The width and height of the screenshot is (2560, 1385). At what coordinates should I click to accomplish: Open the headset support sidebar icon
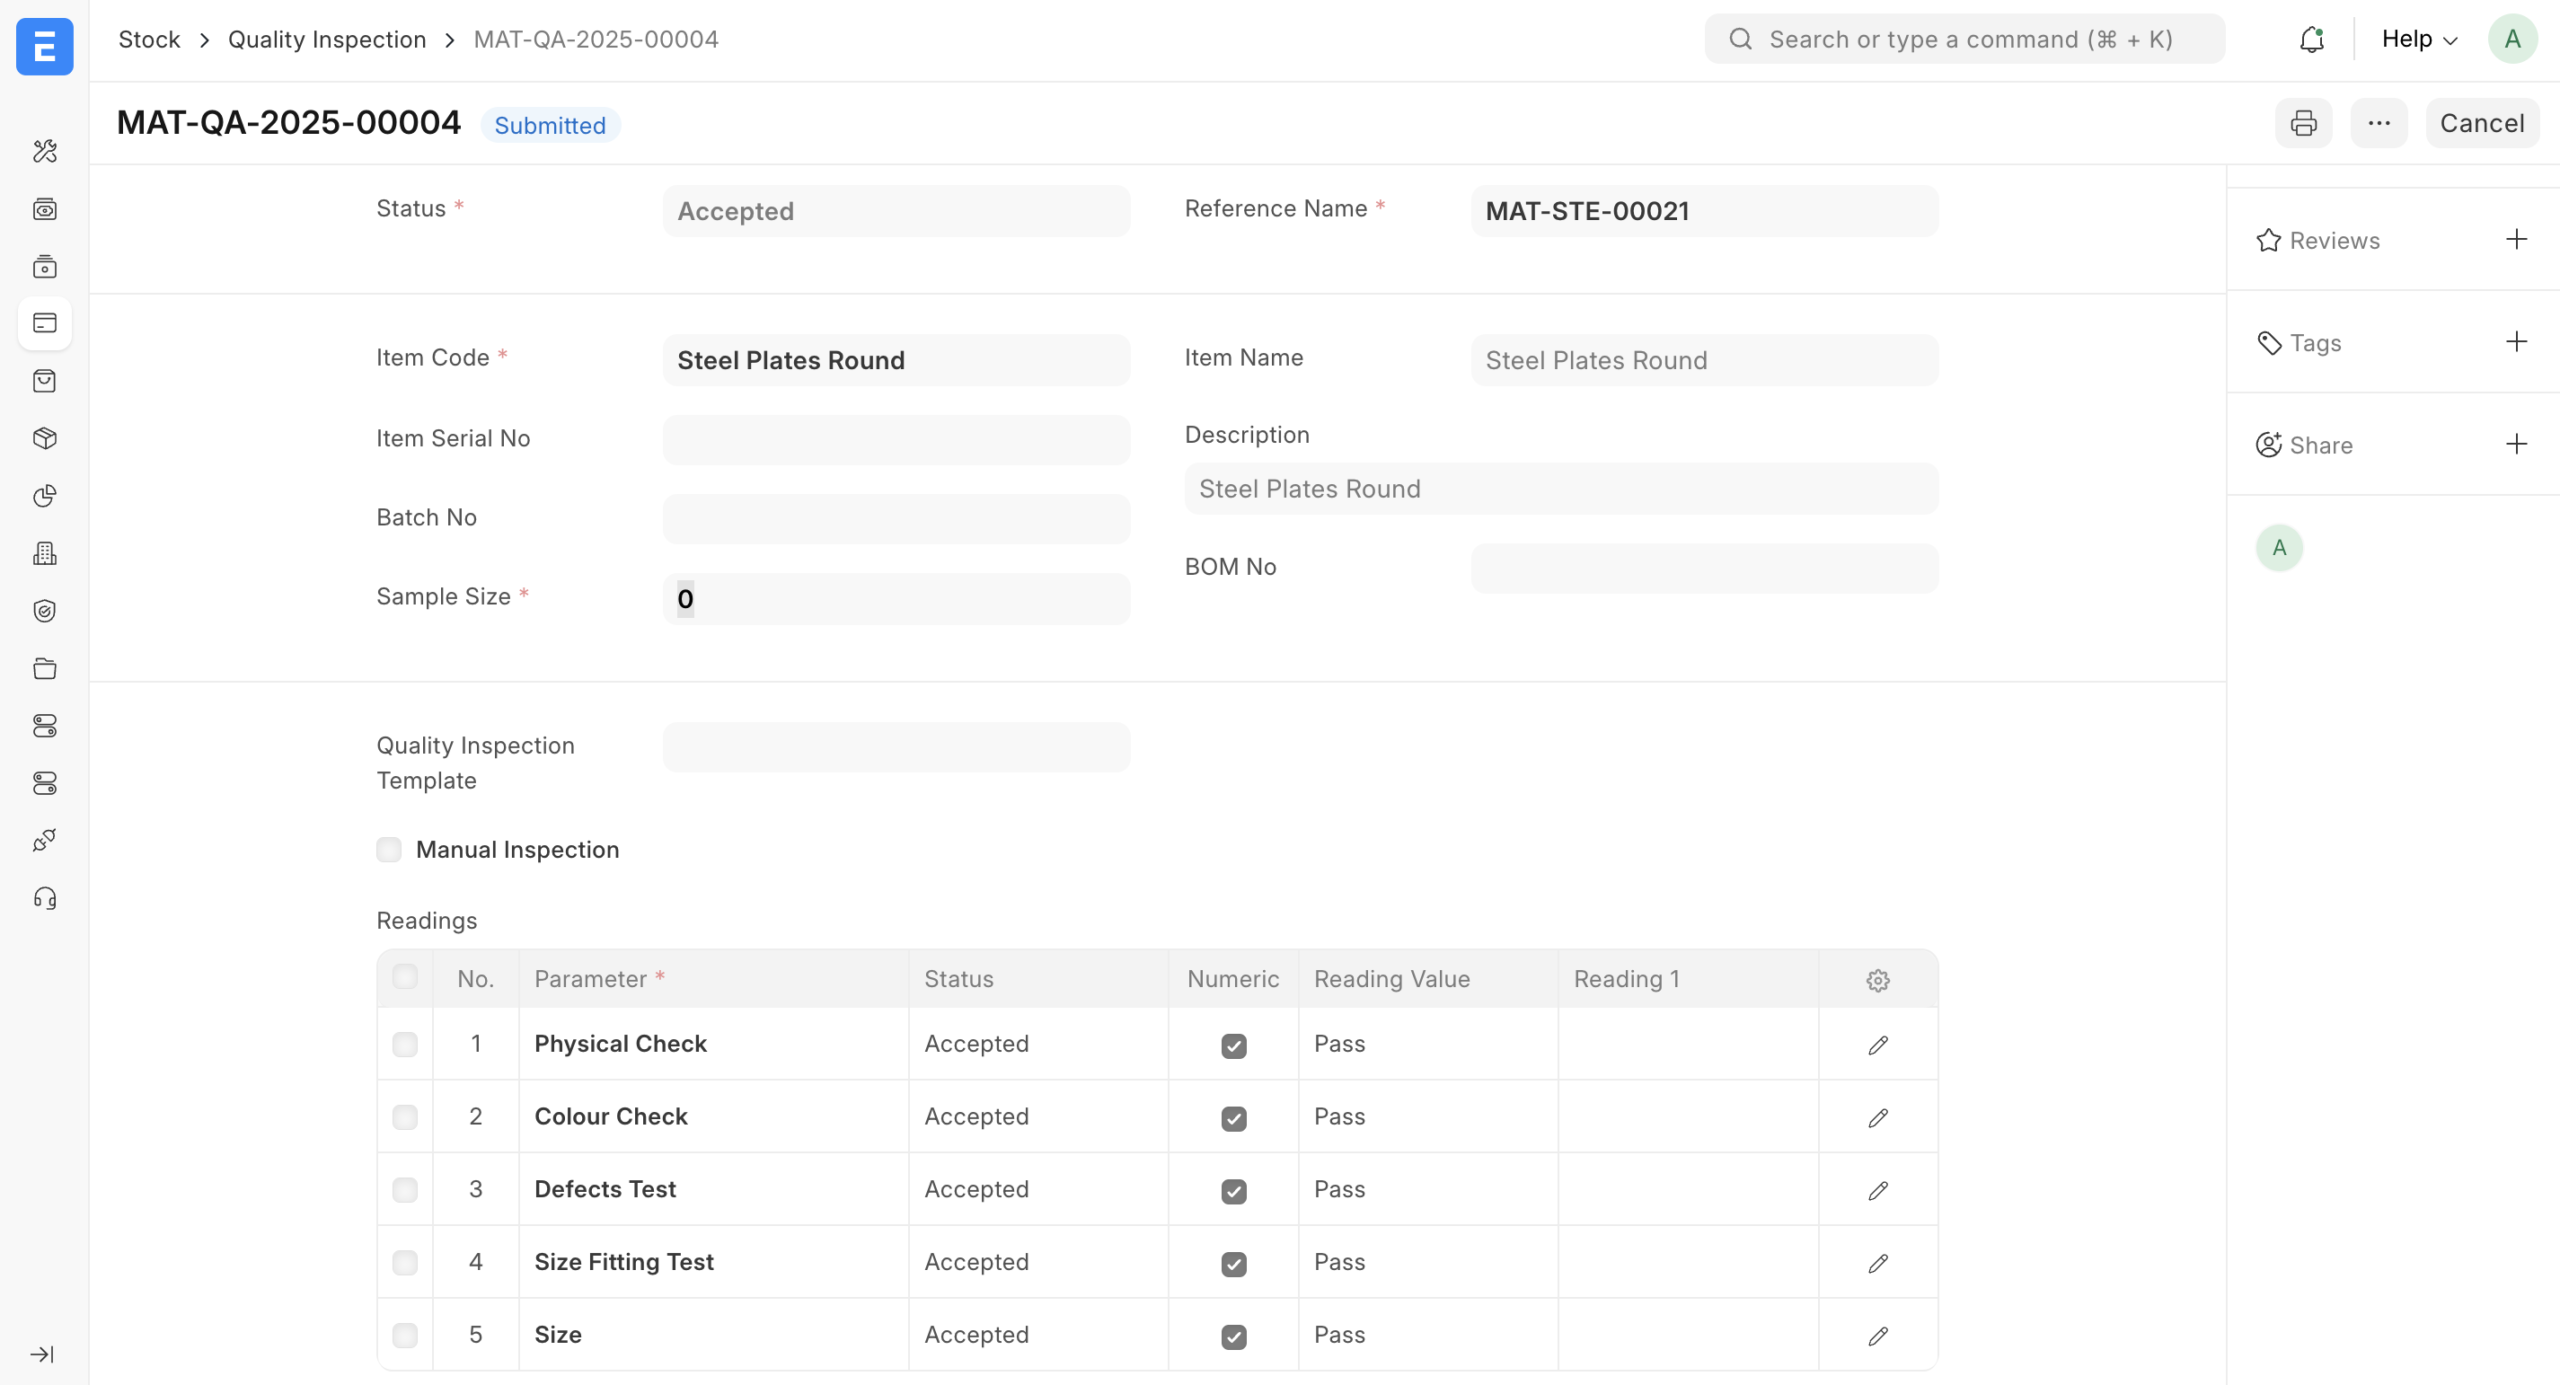tap(44, 898)
